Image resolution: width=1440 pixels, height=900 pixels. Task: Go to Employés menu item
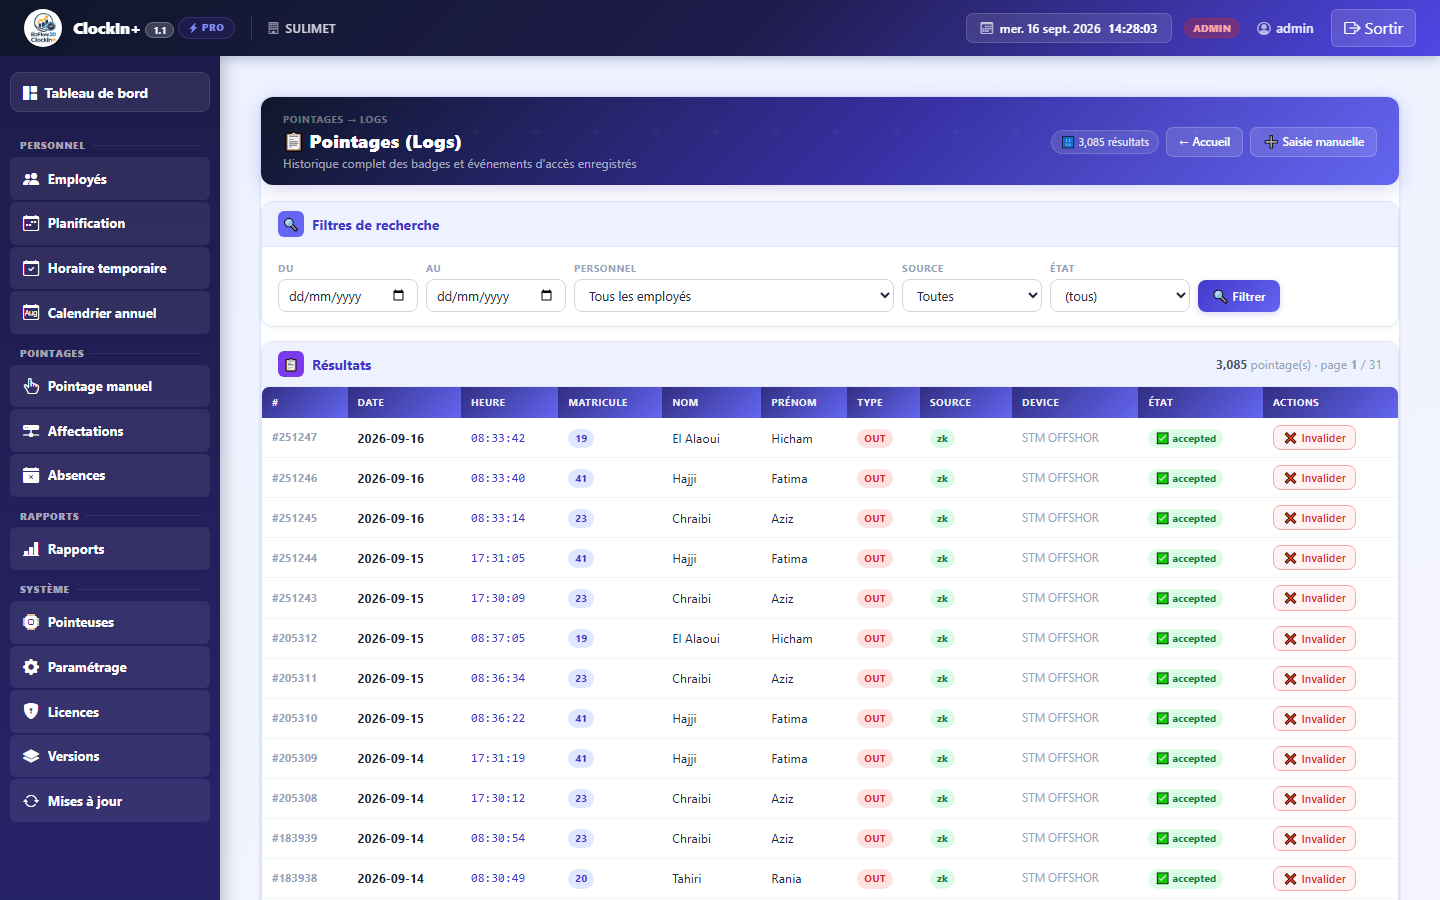[110, 179]
